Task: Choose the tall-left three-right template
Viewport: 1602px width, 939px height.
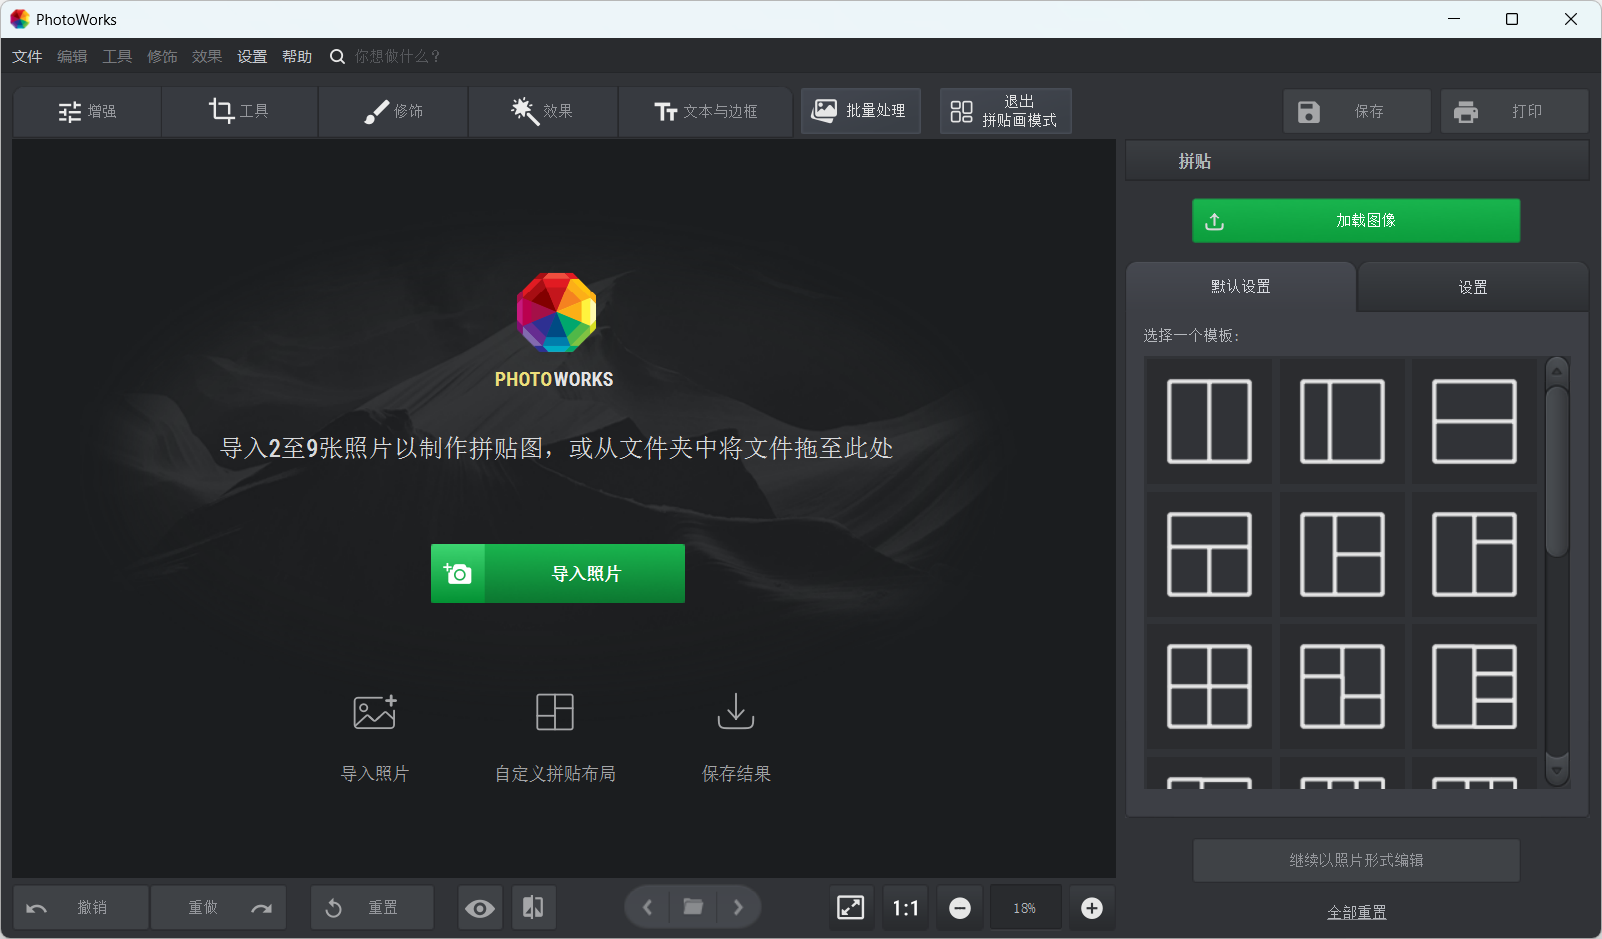Action: point(1475,686)
